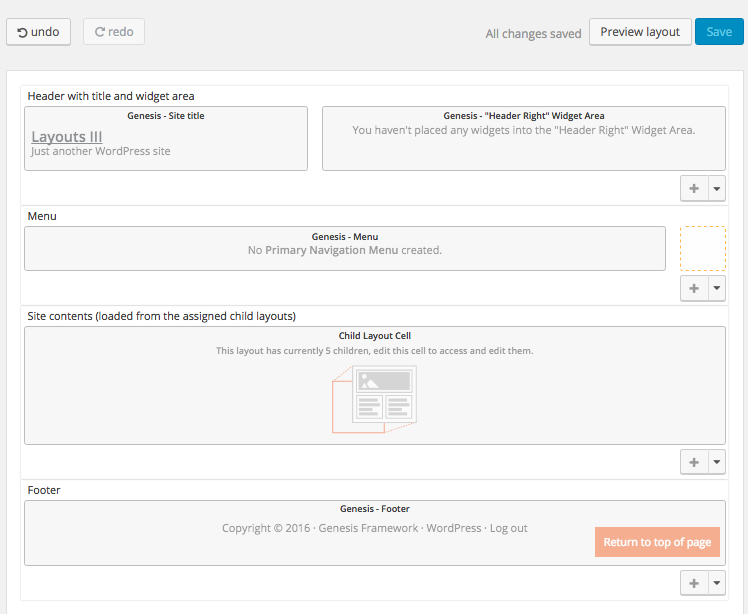Click the redo button
The width and height of the screenshot is (748, 614).
coord(114,32)
